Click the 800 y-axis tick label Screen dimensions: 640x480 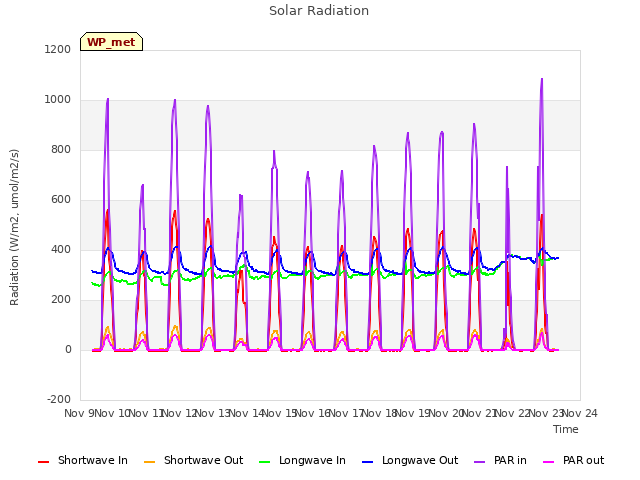tap(61, 149)
